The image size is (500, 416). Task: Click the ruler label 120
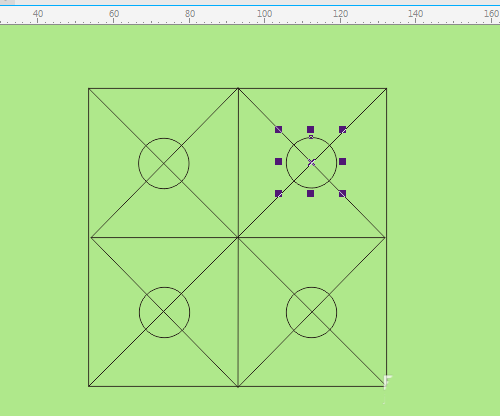(x=340, y=14)
